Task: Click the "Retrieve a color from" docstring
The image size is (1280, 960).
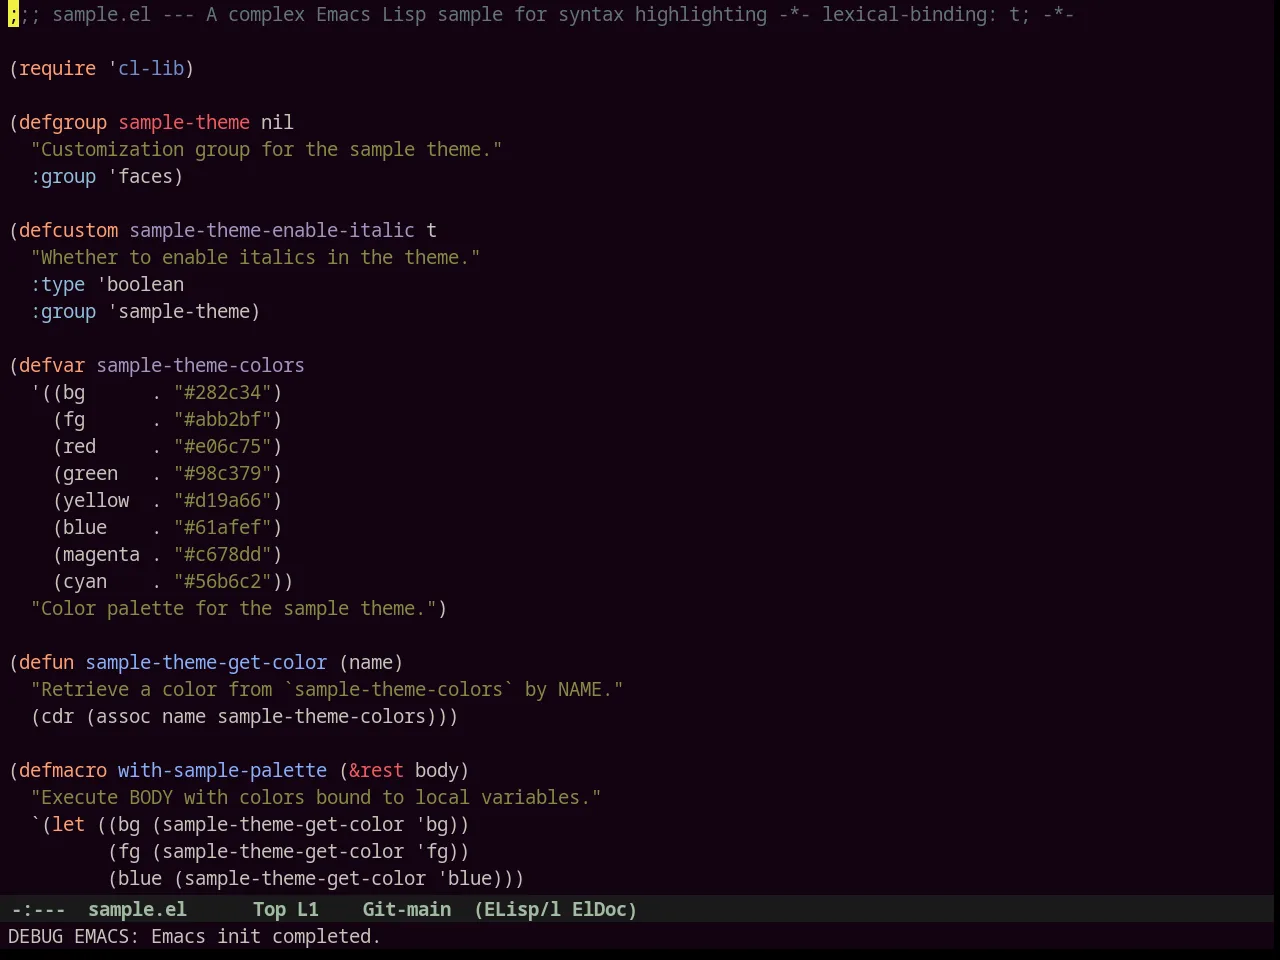Action: [x=327, y=689]
